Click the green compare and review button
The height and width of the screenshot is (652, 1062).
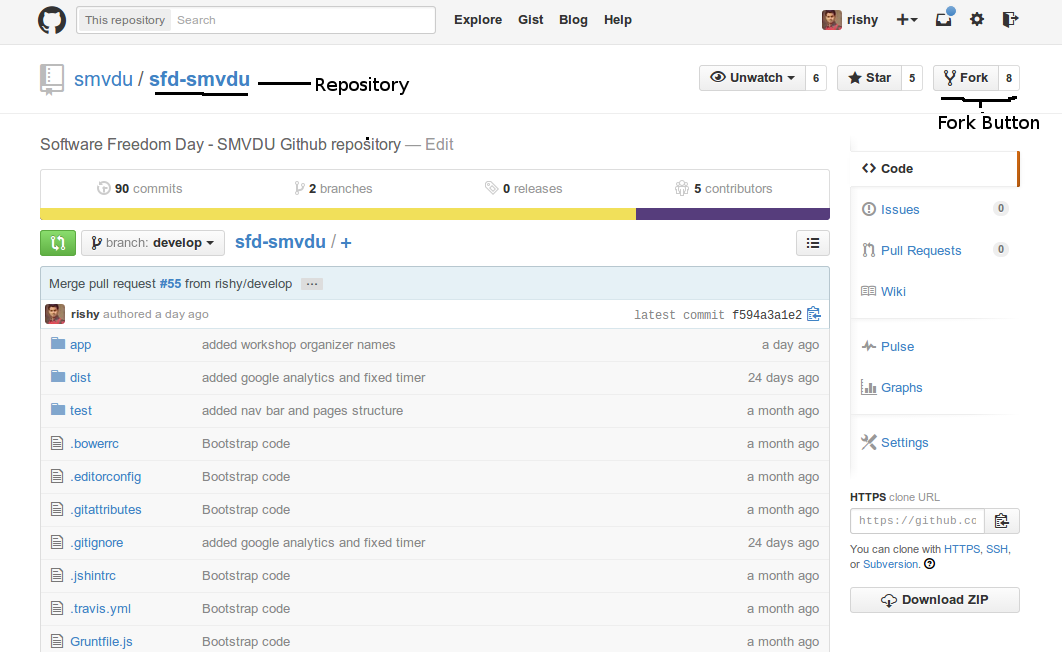(58, 243)
